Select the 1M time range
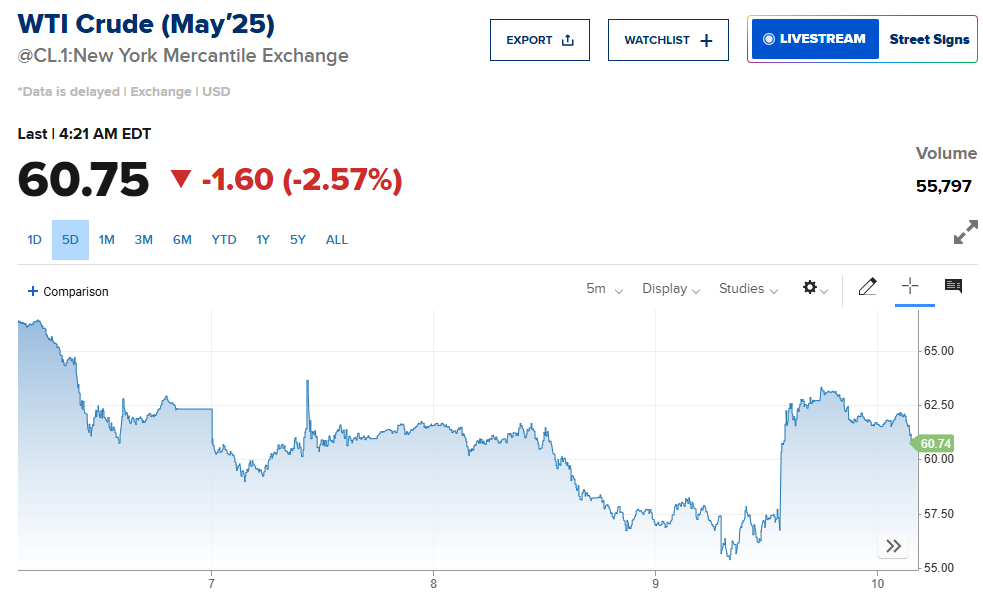The image size is (983, 615). pyautogui.click(x=107, y=240)
